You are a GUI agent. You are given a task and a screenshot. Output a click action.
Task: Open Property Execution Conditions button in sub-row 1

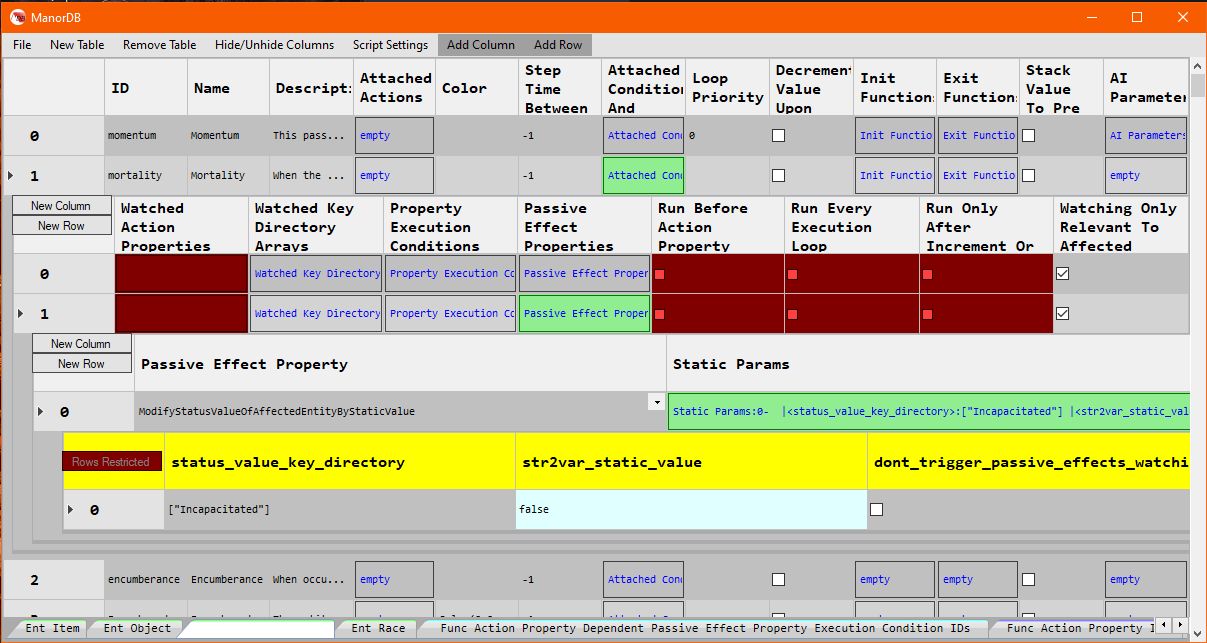[450, 313]
